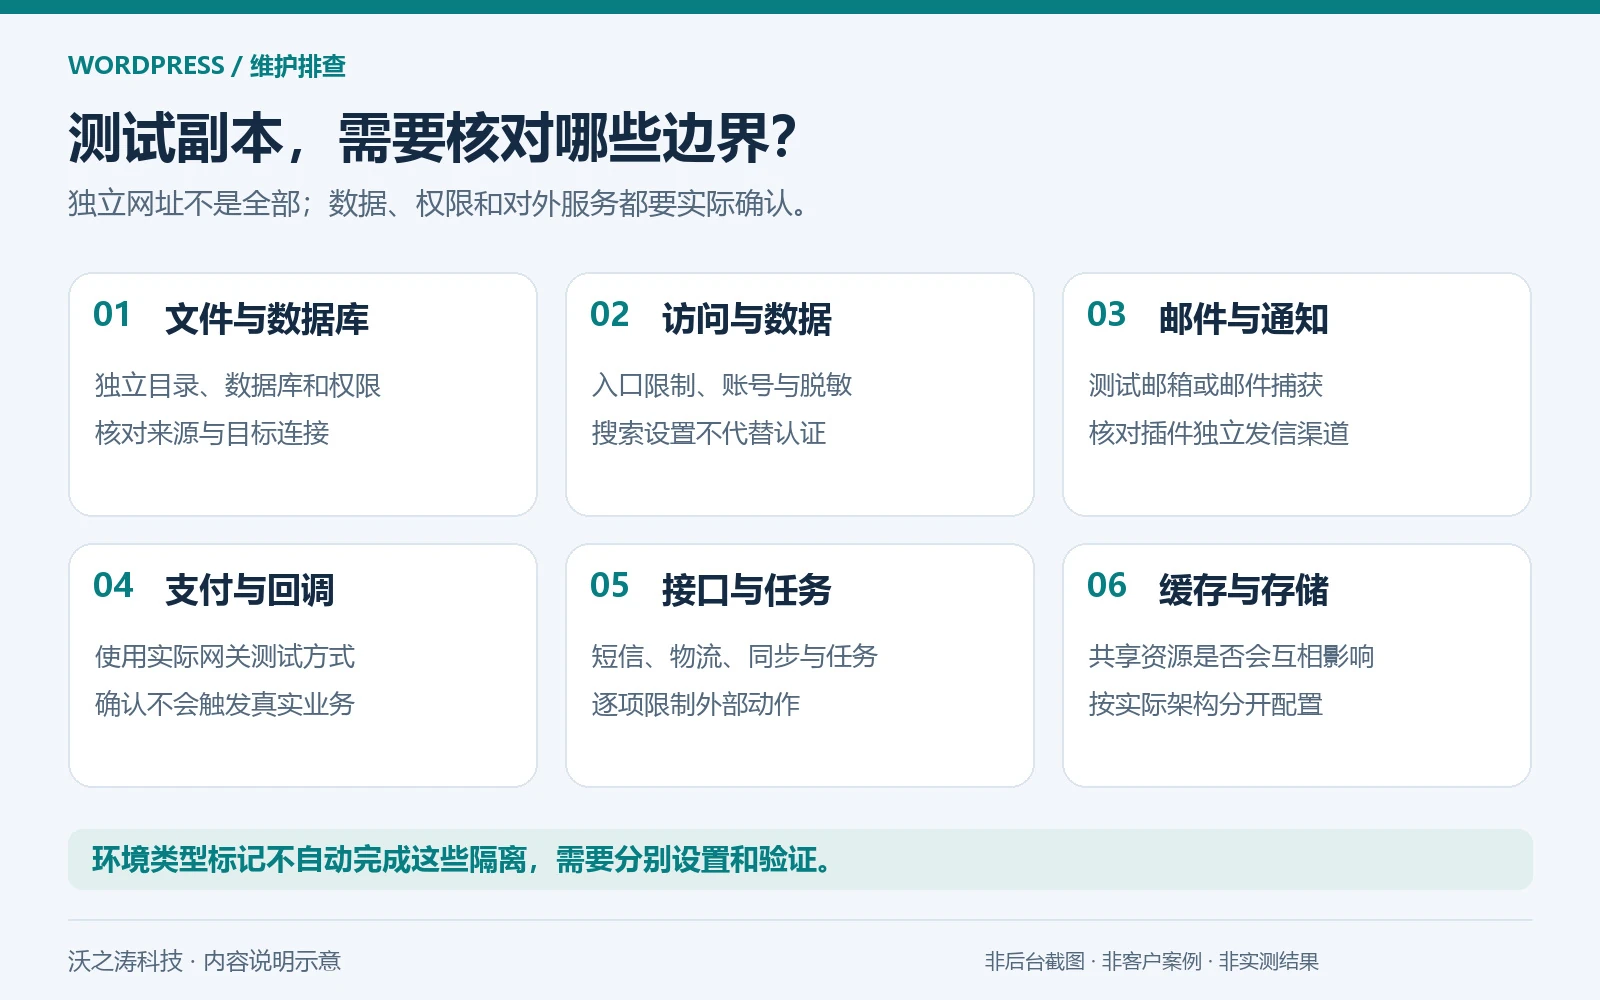
Task: Click the headline "测试副本，需要核对哪些边界?"
Action: [x=432, y=137]
